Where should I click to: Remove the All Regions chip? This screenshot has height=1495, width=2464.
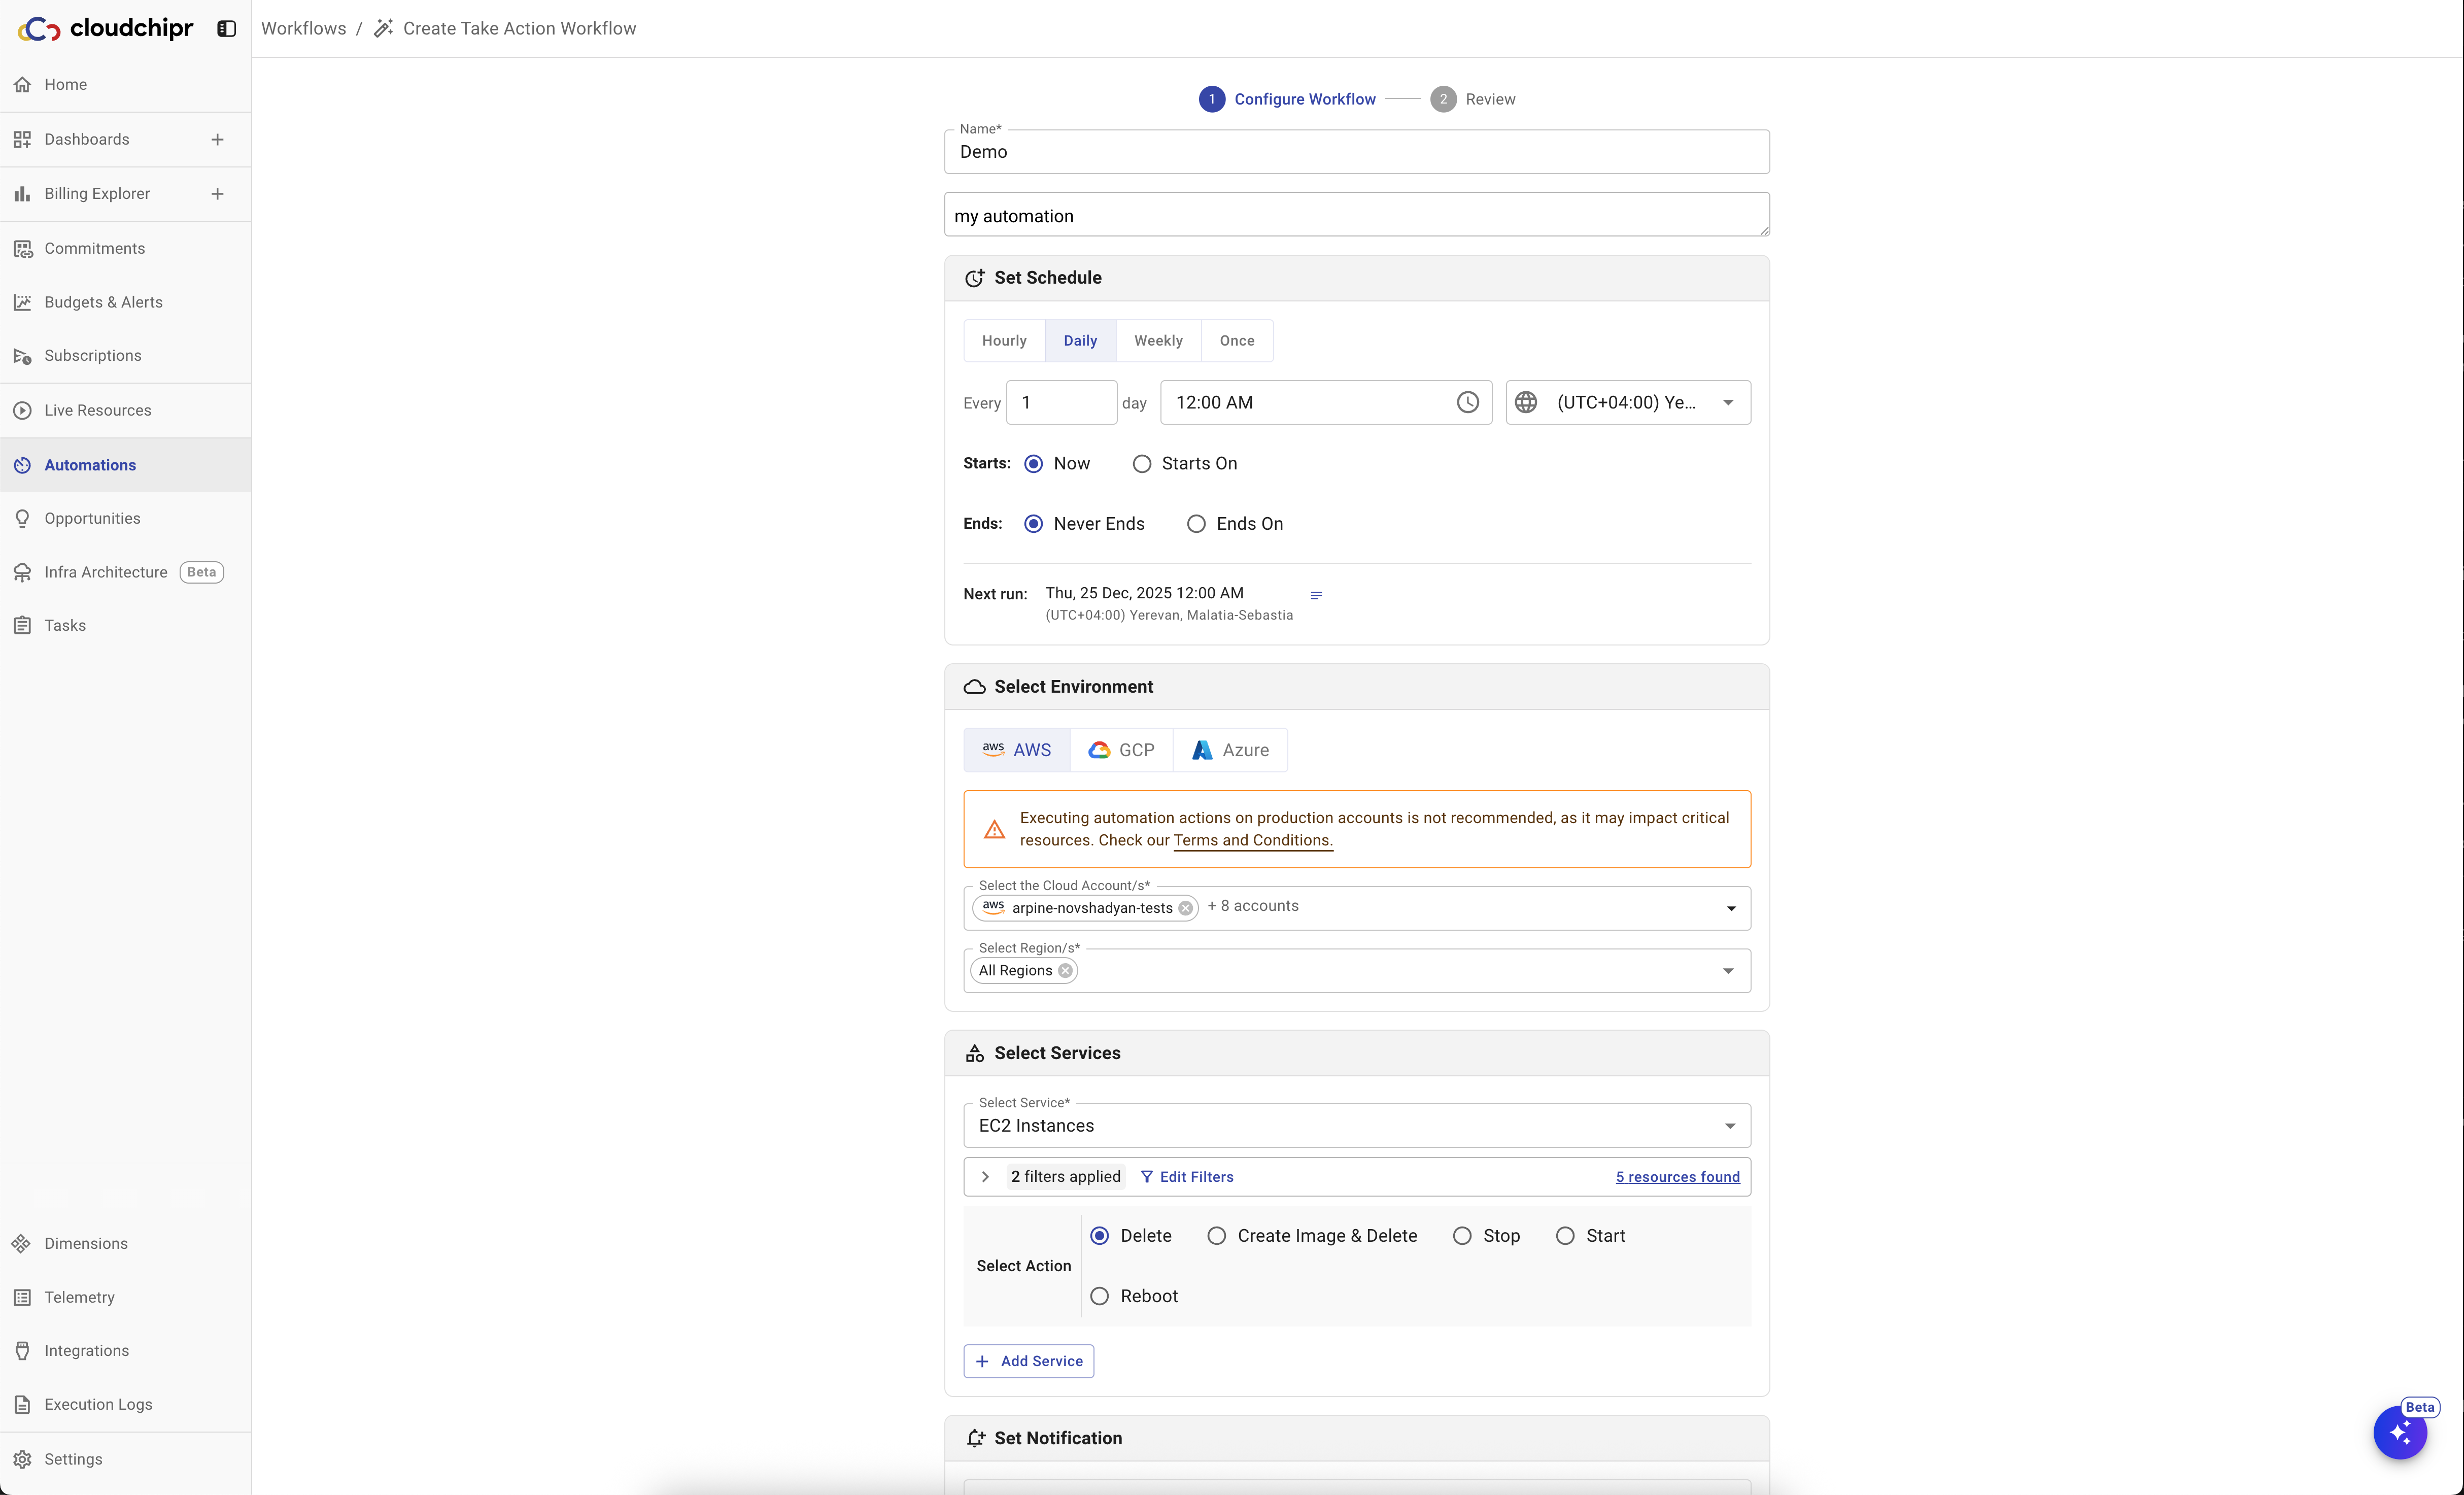tap(1066, 970)
